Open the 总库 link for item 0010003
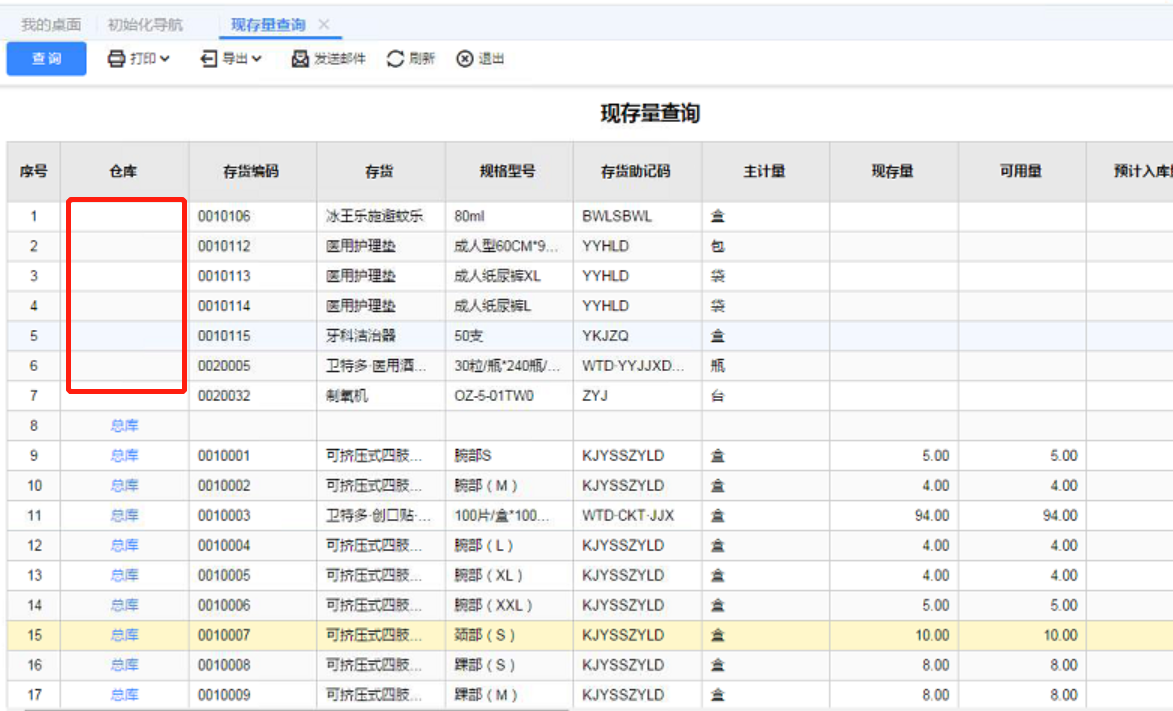The image size is (1173, 711). coord(124,516)
